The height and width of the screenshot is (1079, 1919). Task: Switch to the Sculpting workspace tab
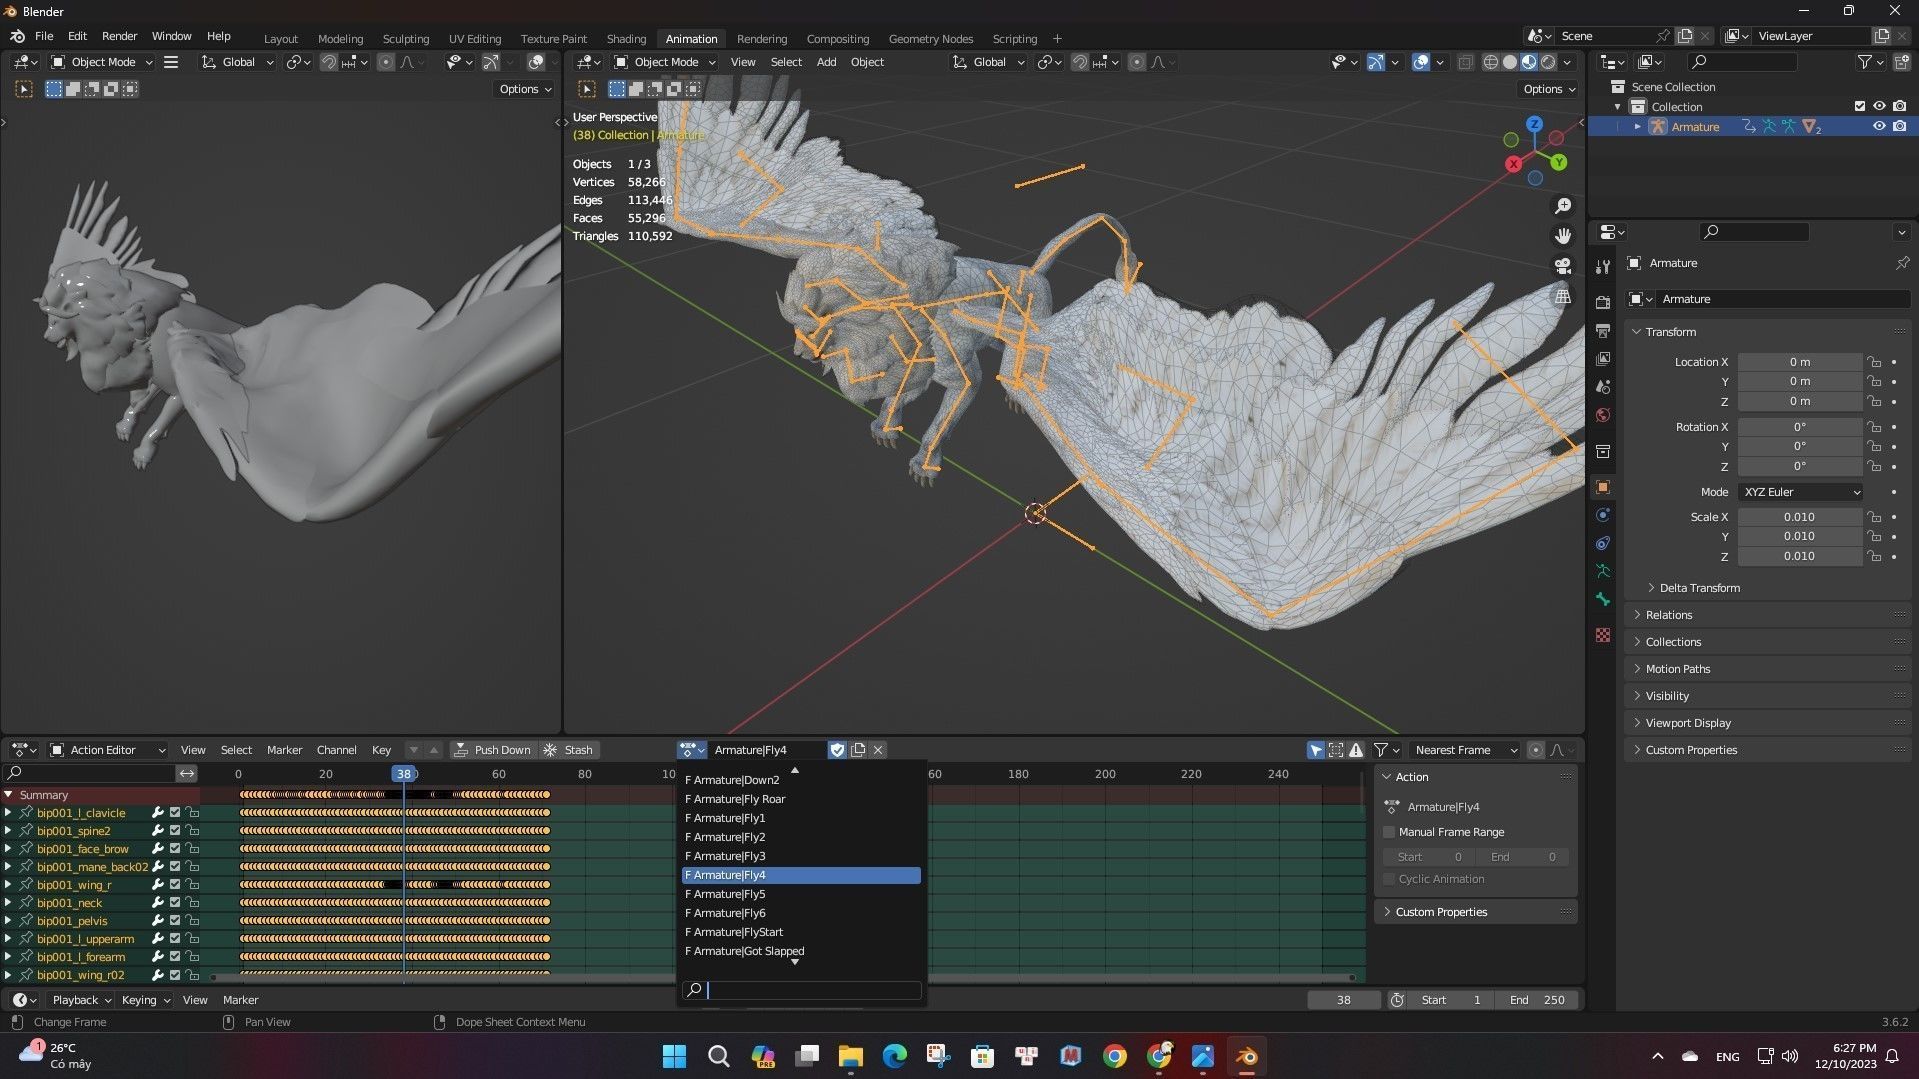point(406,38)
